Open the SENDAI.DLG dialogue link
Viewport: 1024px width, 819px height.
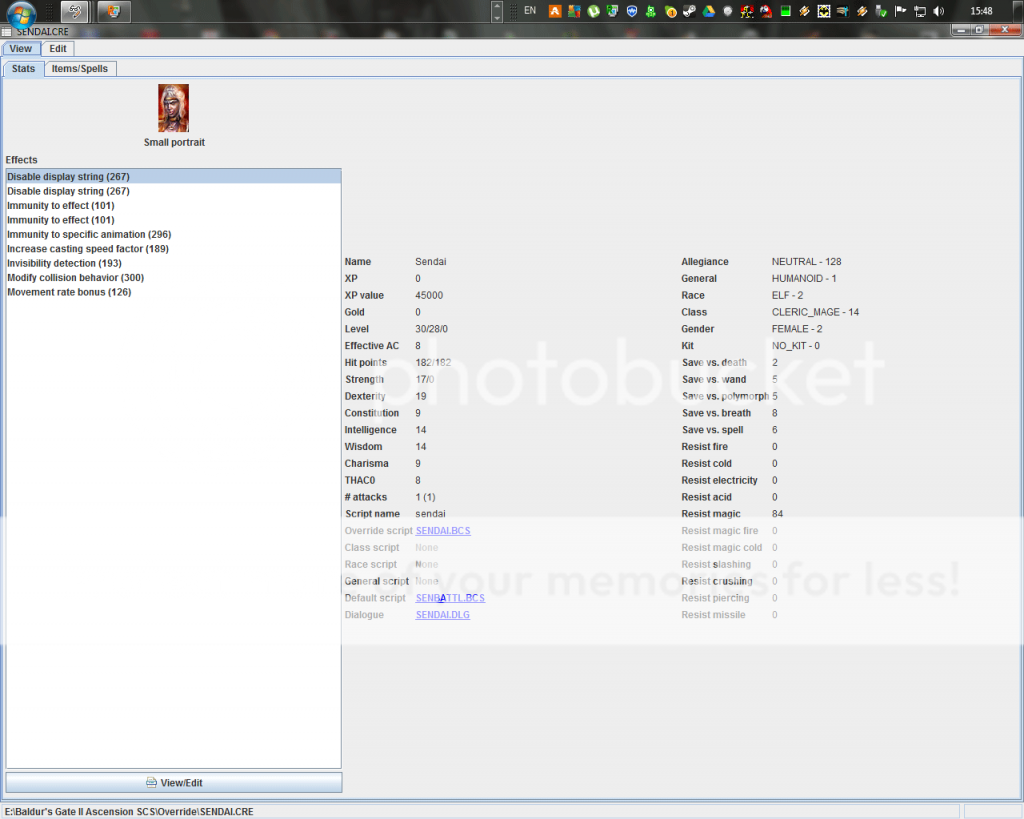click(442, 615)
